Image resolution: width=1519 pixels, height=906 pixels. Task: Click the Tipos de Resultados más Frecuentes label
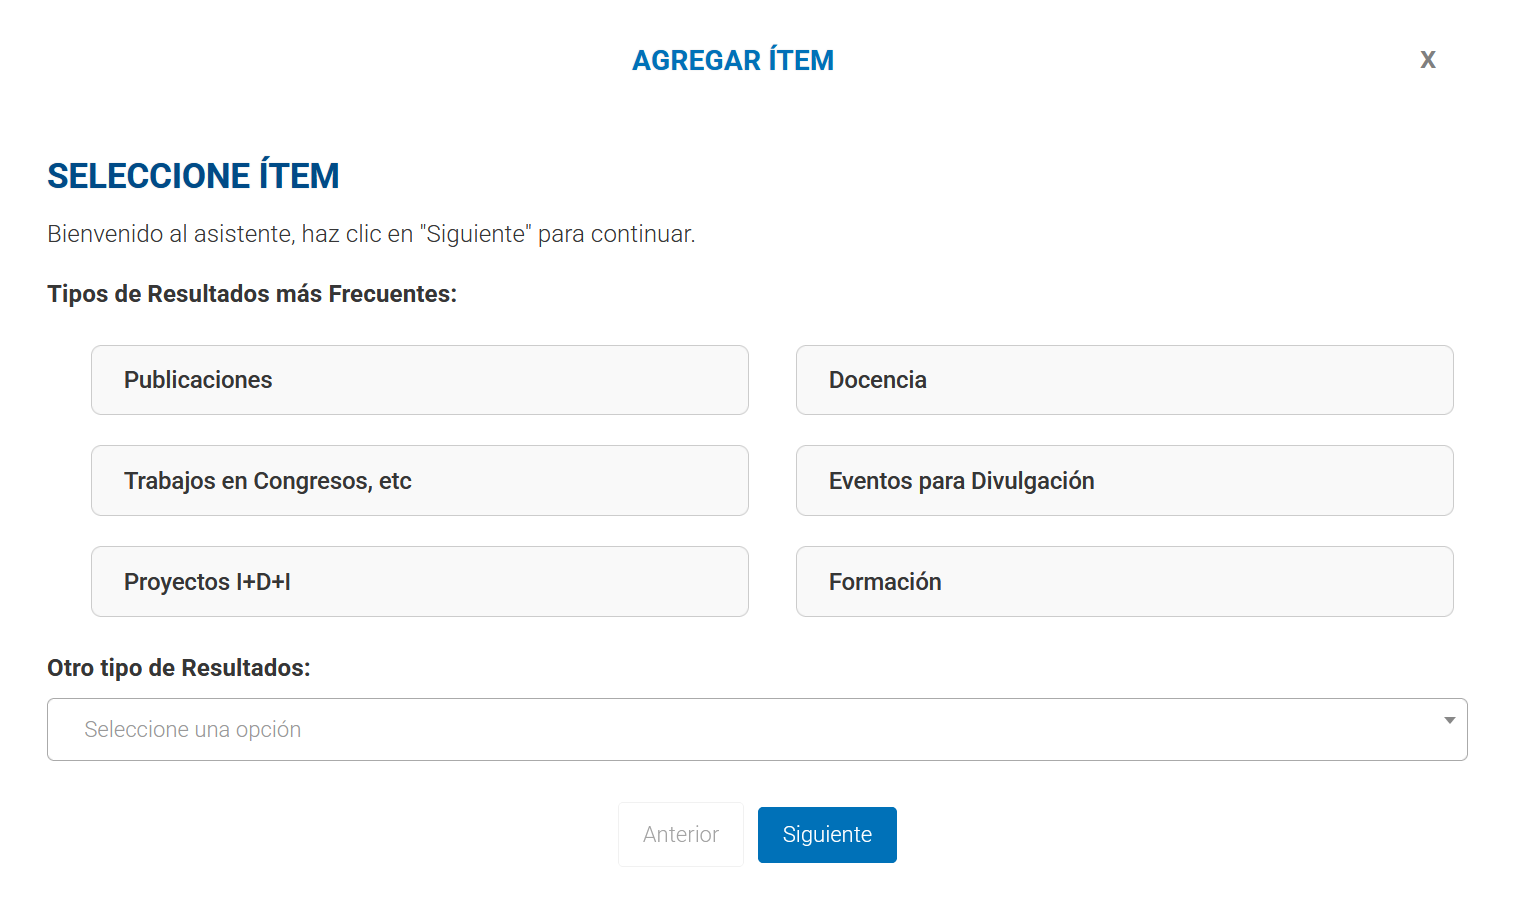(251, 294)
